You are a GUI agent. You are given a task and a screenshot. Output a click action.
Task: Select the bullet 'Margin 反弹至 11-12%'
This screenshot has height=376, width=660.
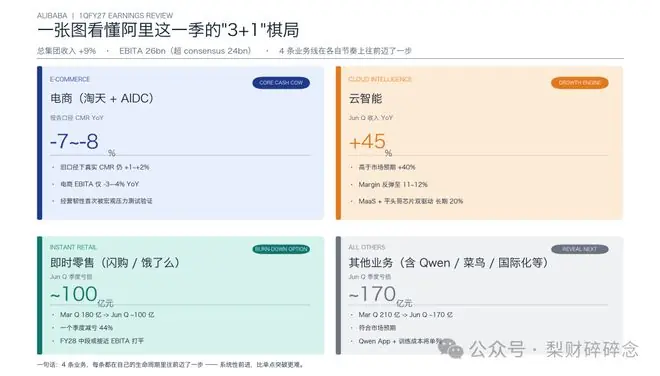(393, 184)
